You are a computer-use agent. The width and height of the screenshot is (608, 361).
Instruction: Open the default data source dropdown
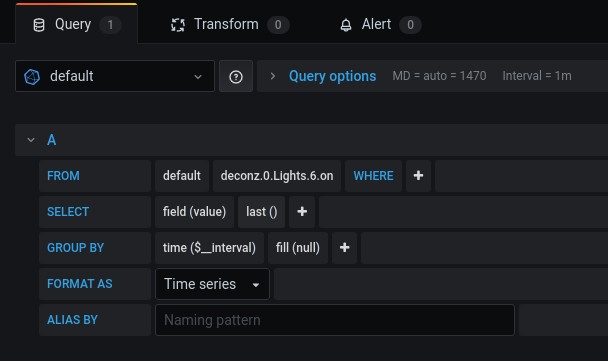coord(115,76)
